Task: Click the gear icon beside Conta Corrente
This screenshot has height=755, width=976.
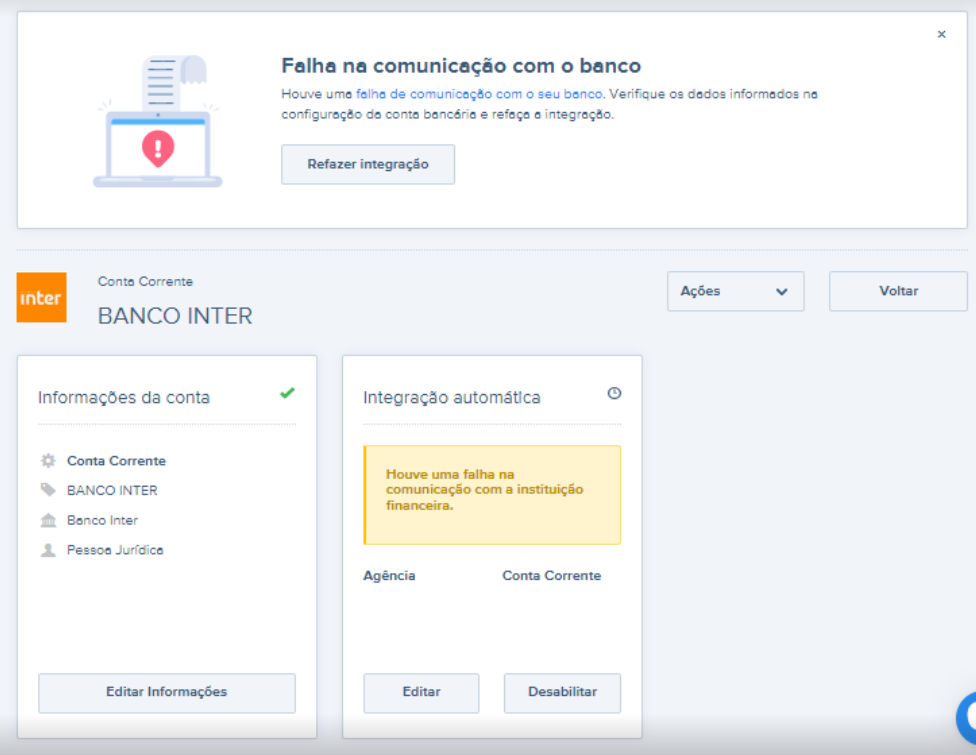Action: pos(47,461)
